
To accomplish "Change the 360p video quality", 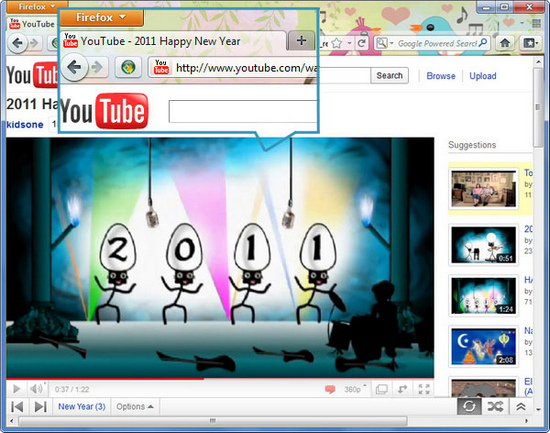I will 354,389.
